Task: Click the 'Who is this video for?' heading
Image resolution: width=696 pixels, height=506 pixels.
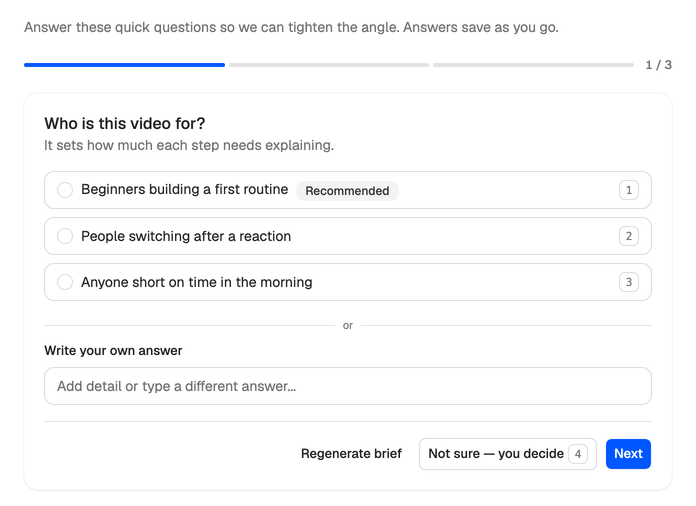Action: coord(125,123)
